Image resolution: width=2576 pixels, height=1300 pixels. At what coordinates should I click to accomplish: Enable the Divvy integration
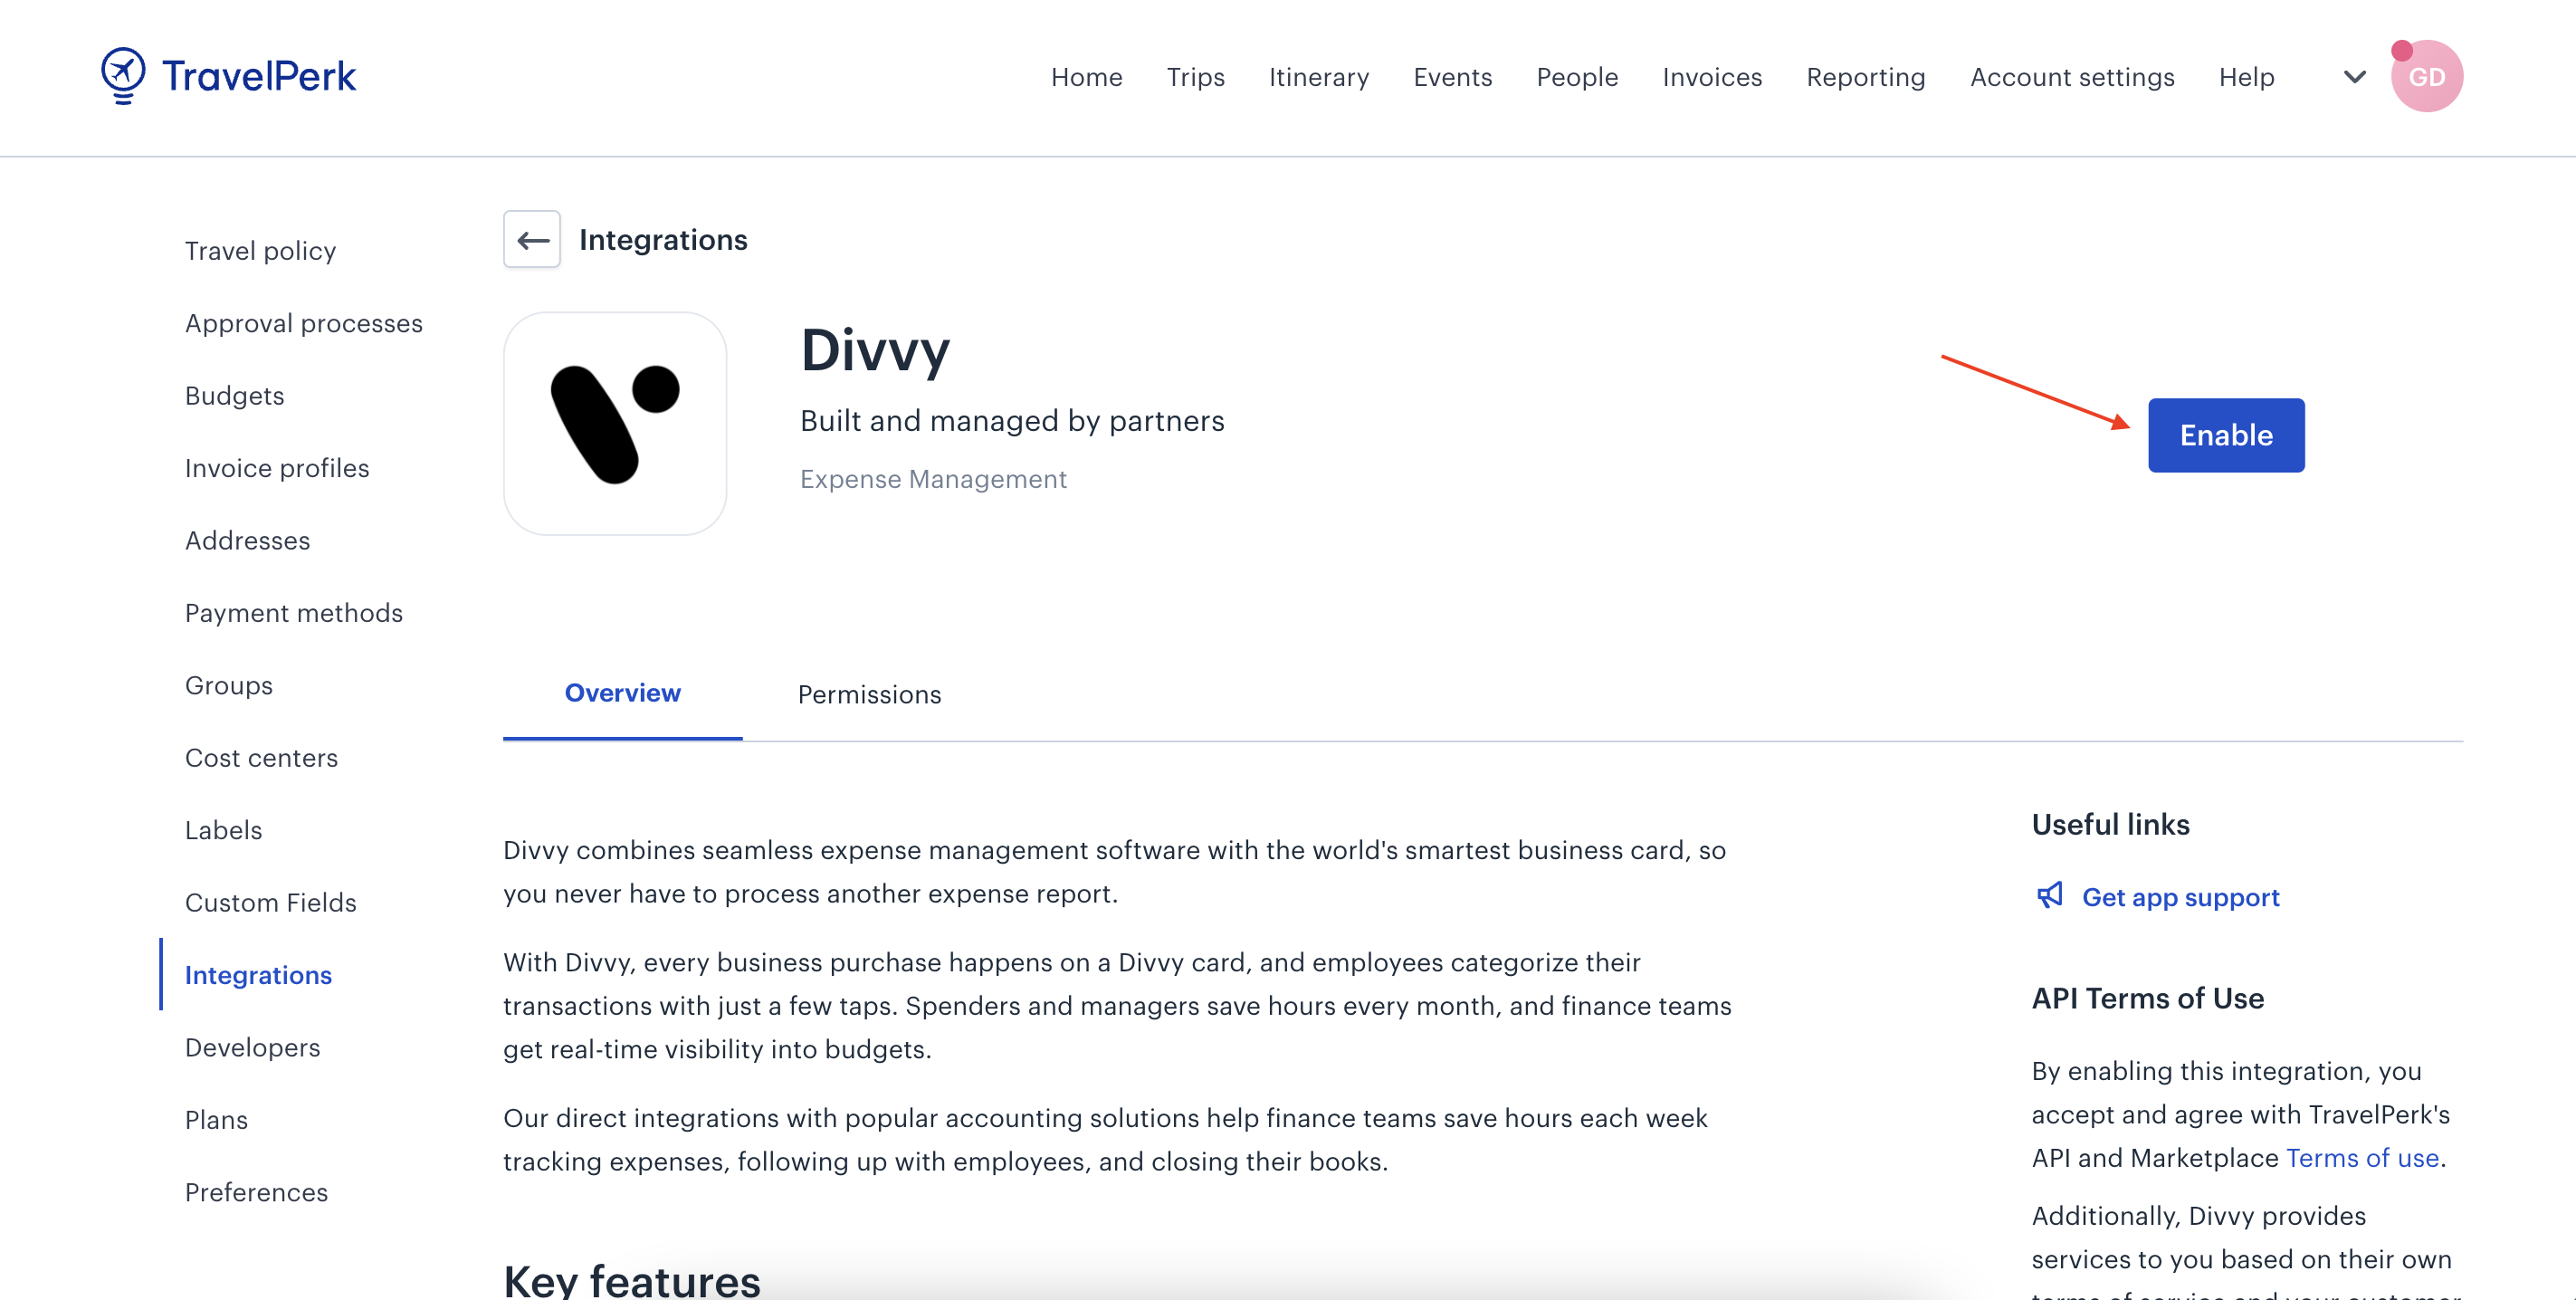pyautogui.click(x=2226, y=435)
